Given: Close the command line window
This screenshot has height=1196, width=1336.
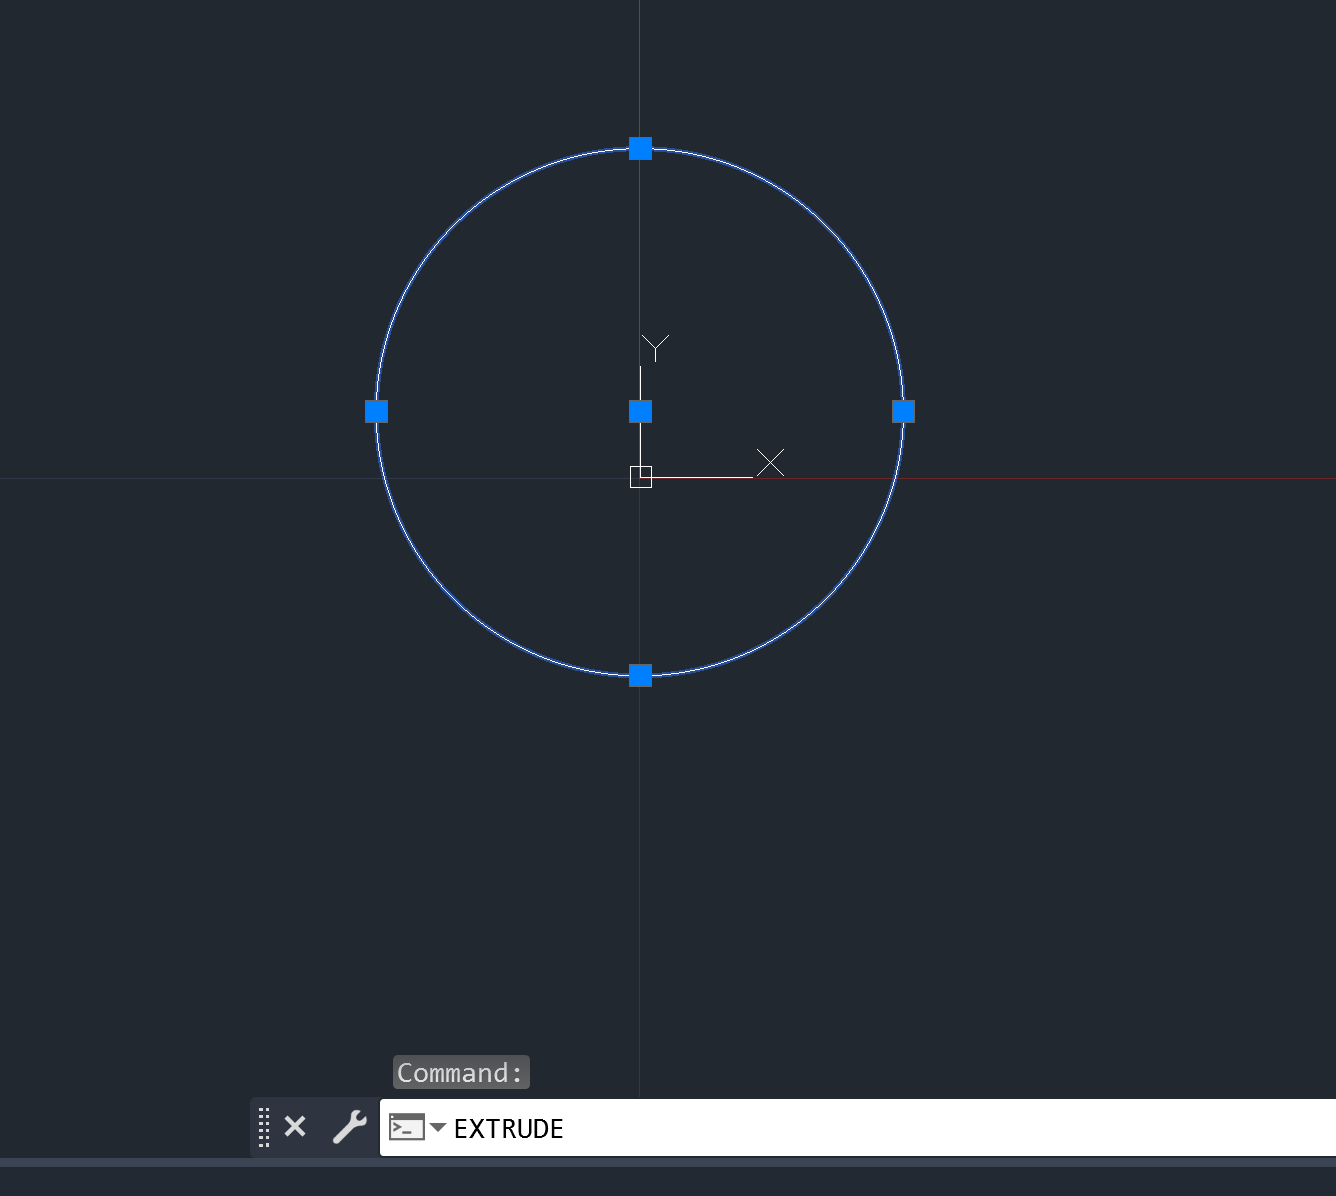Looking at the screenshot, I should [x=295, y=1127].
